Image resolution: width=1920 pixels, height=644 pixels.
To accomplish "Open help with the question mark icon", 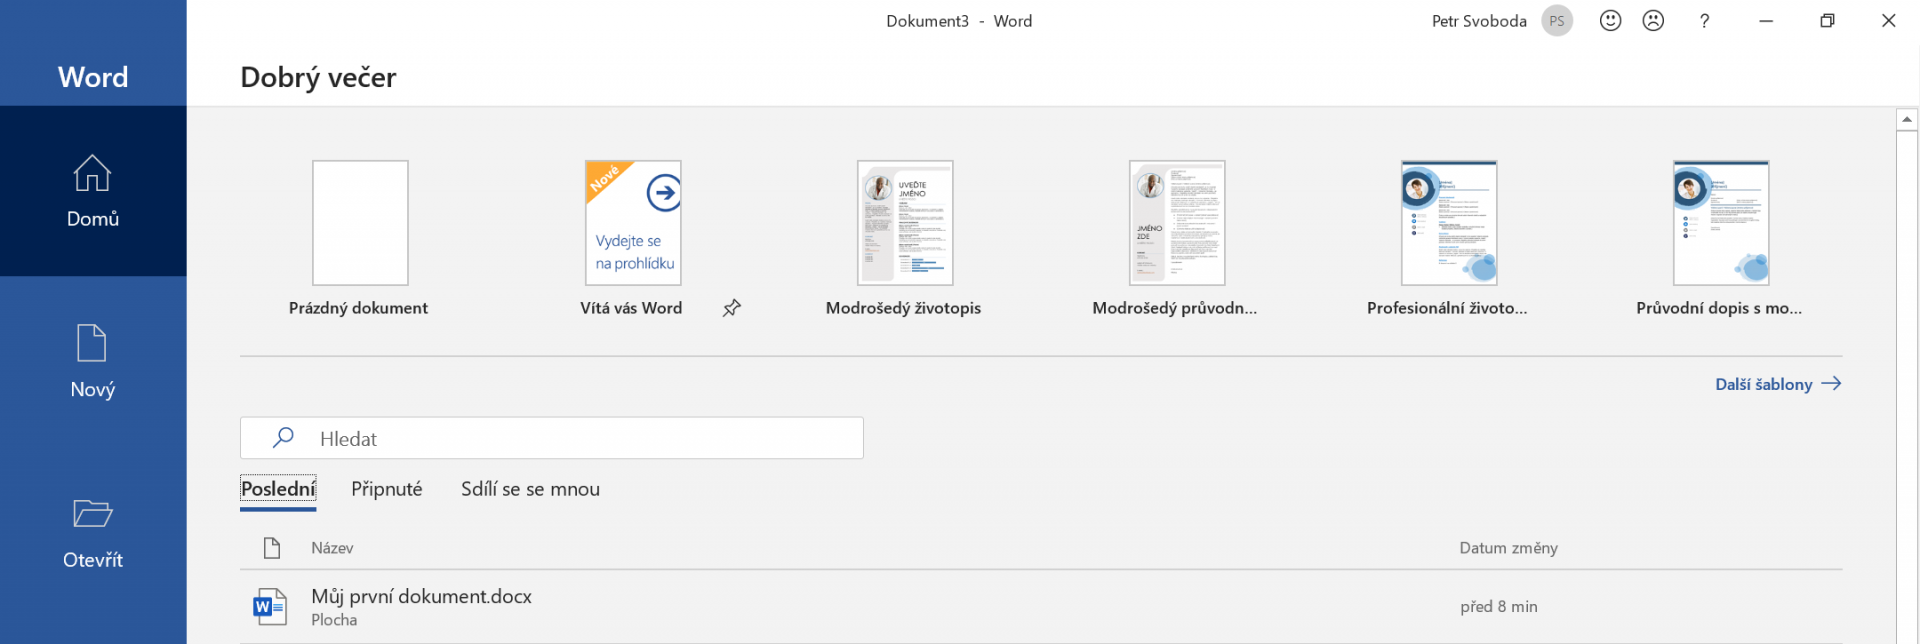I will 1704,21.
